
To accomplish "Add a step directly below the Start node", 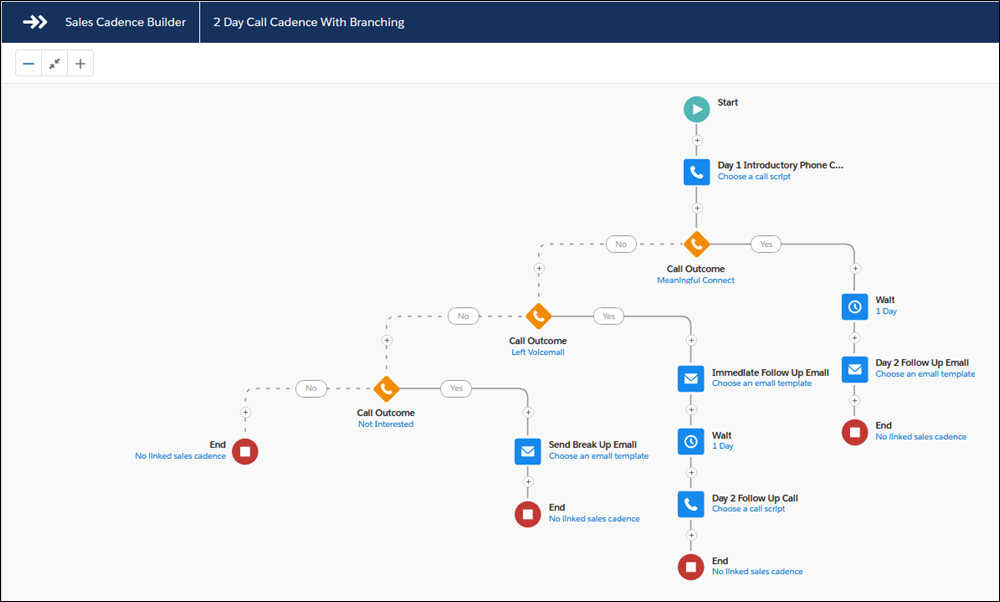I will 697,140.
